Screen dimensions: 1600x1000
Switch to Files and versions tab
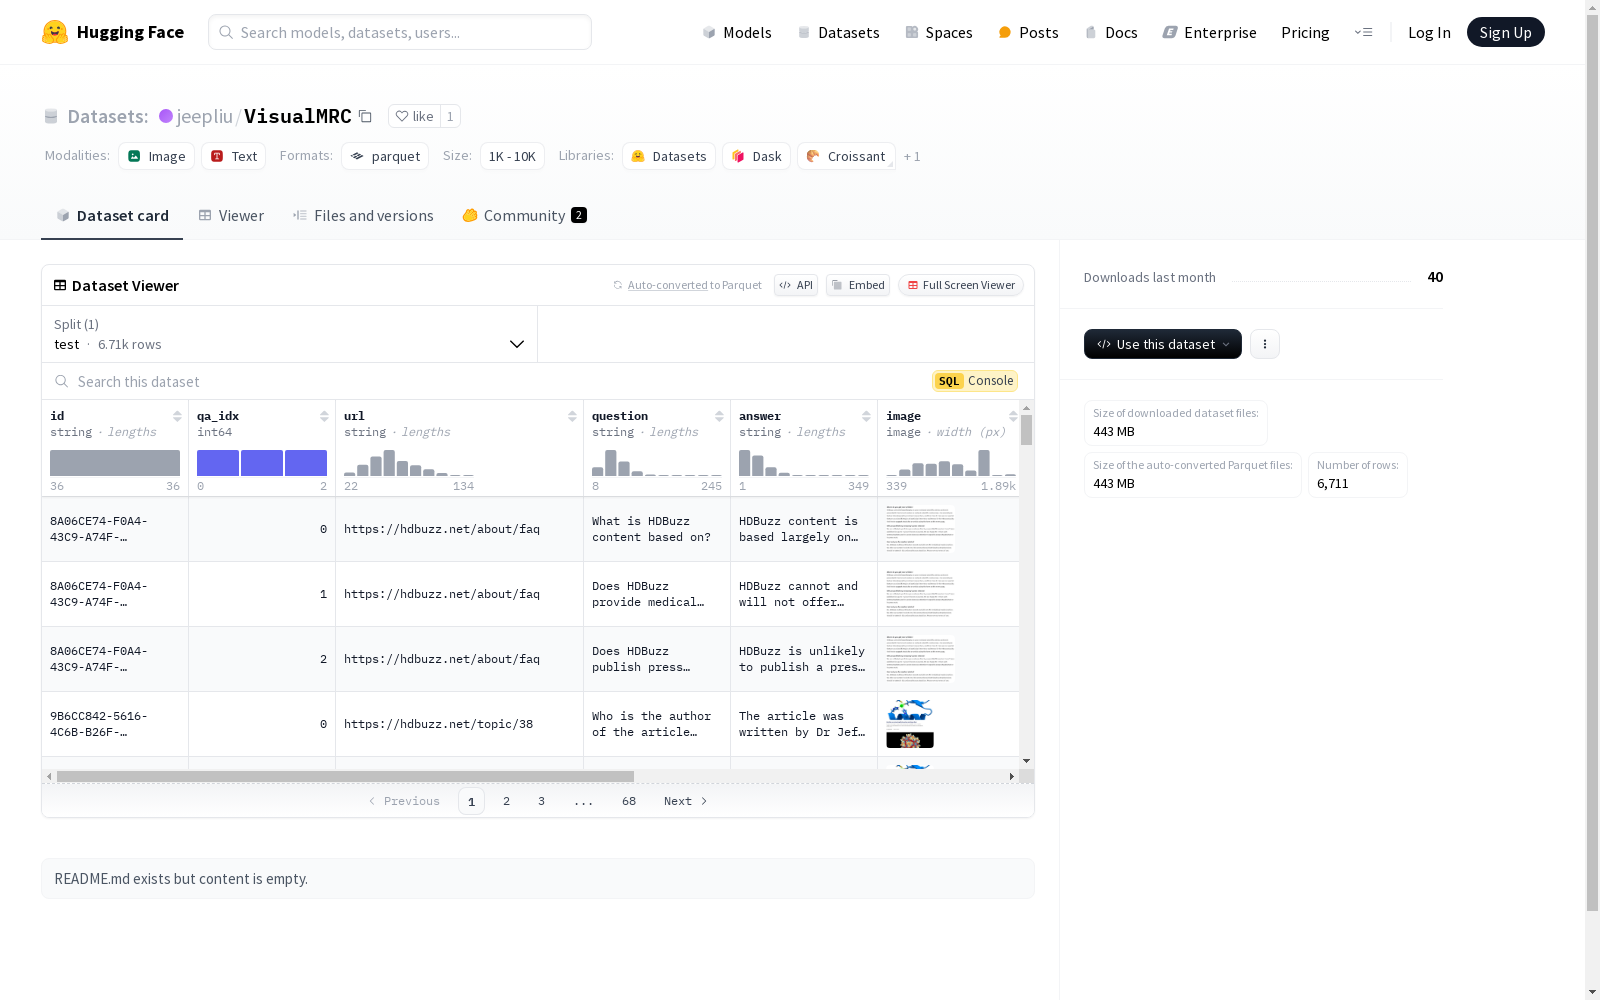click(x=363, y=216)
